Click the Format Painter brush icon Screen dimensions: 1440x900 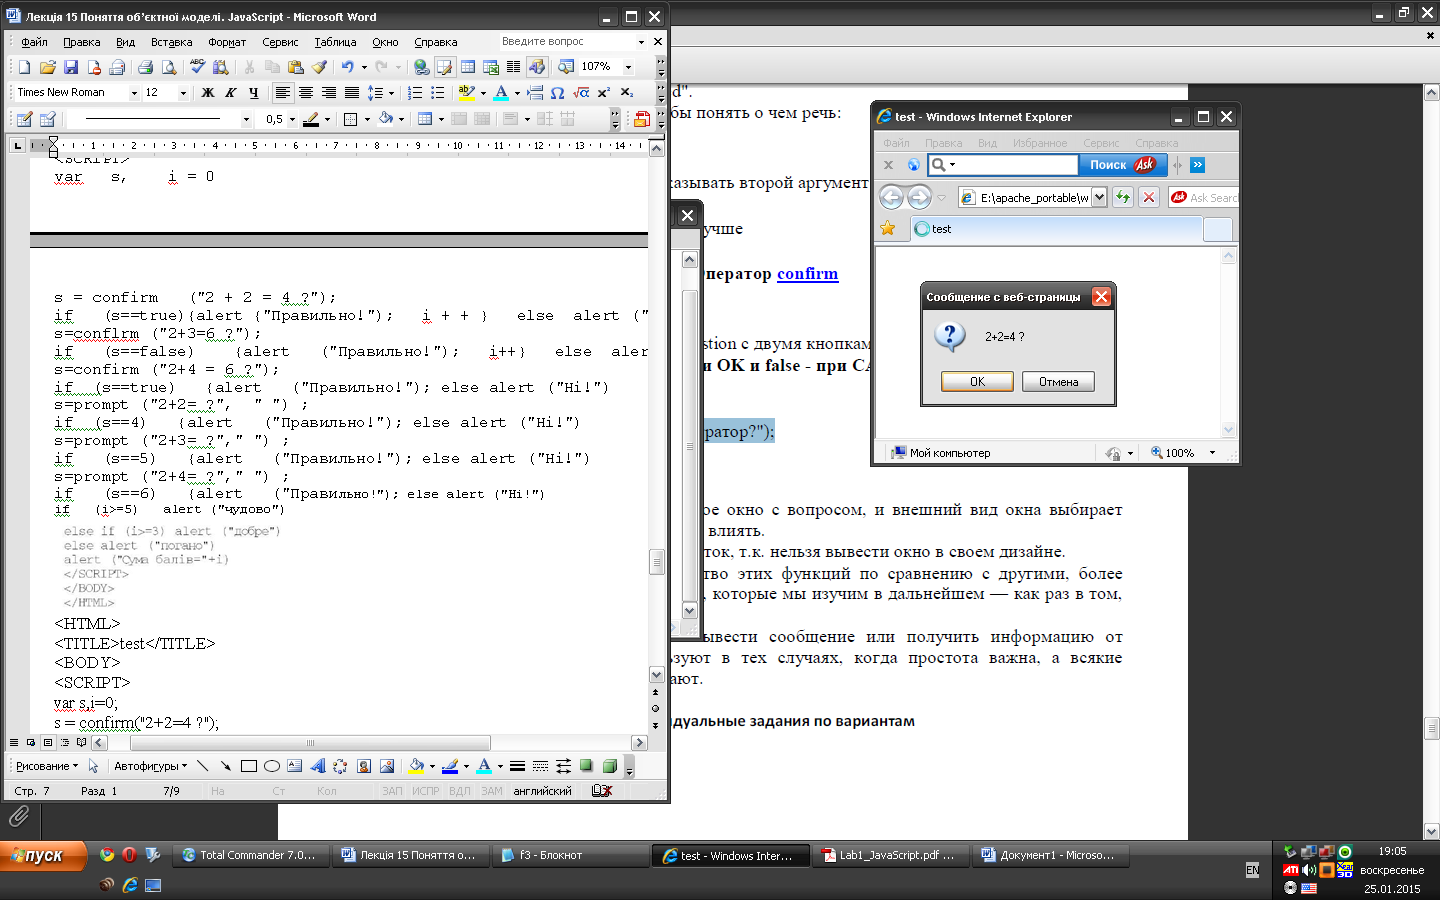319,67
